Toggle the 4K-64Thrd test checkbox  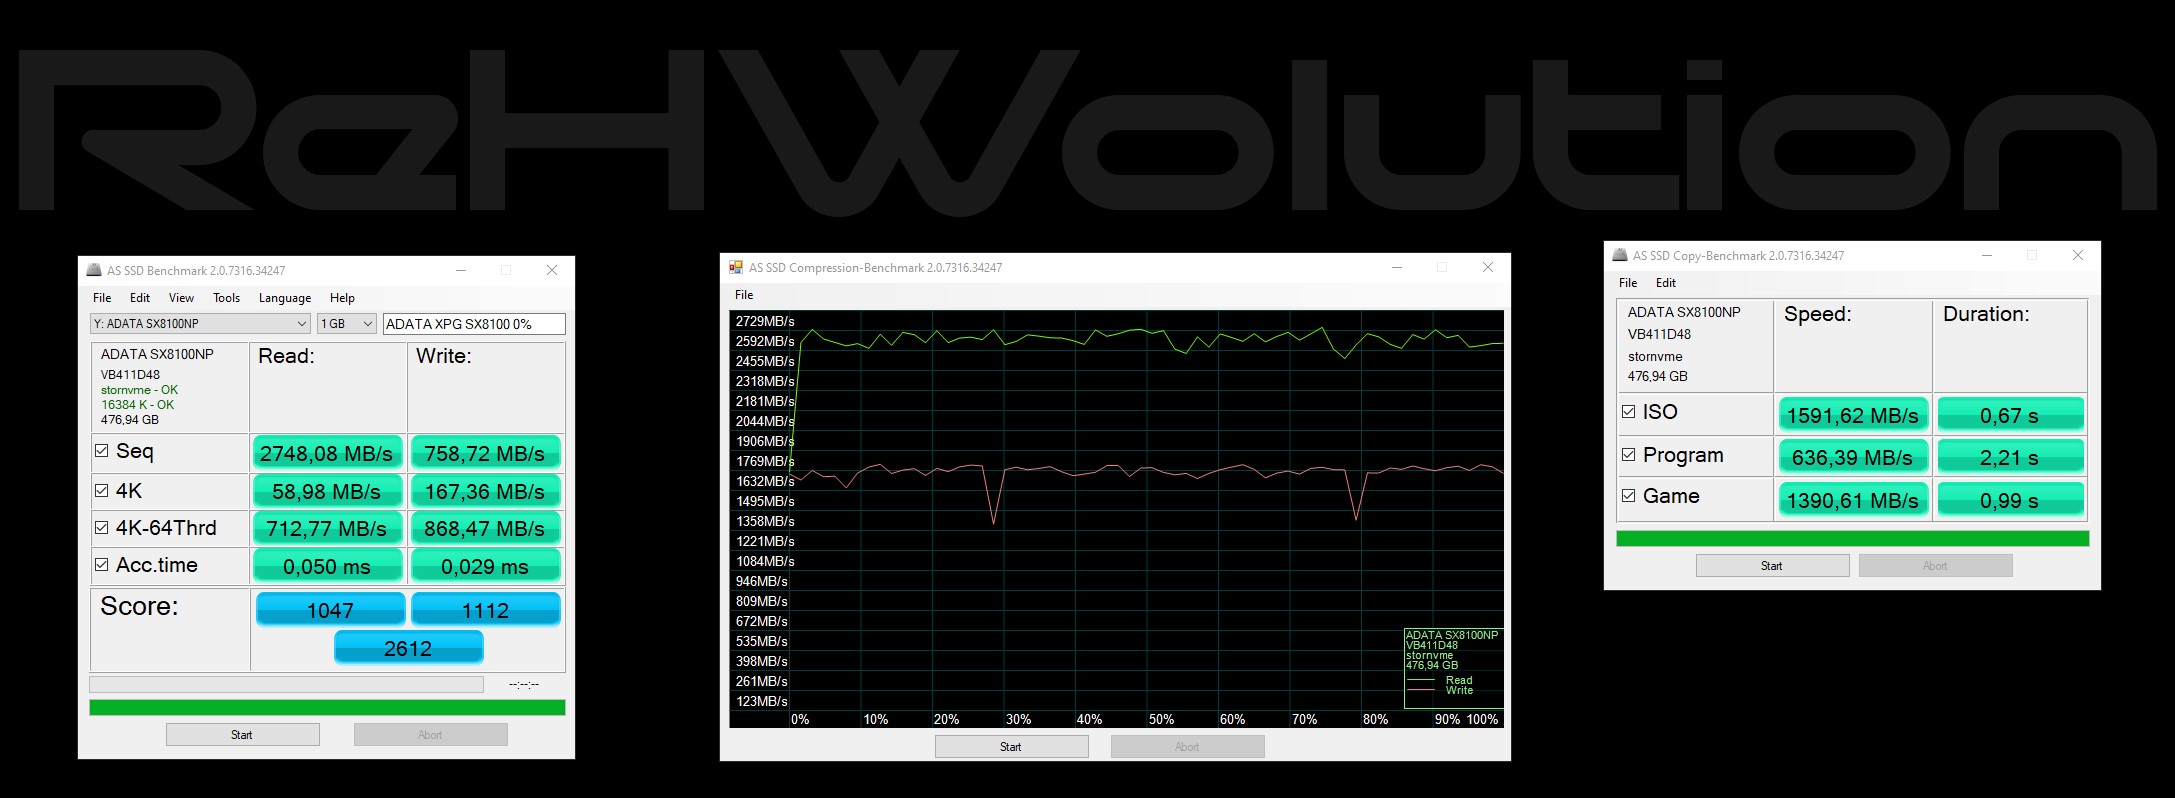(101, 527)
